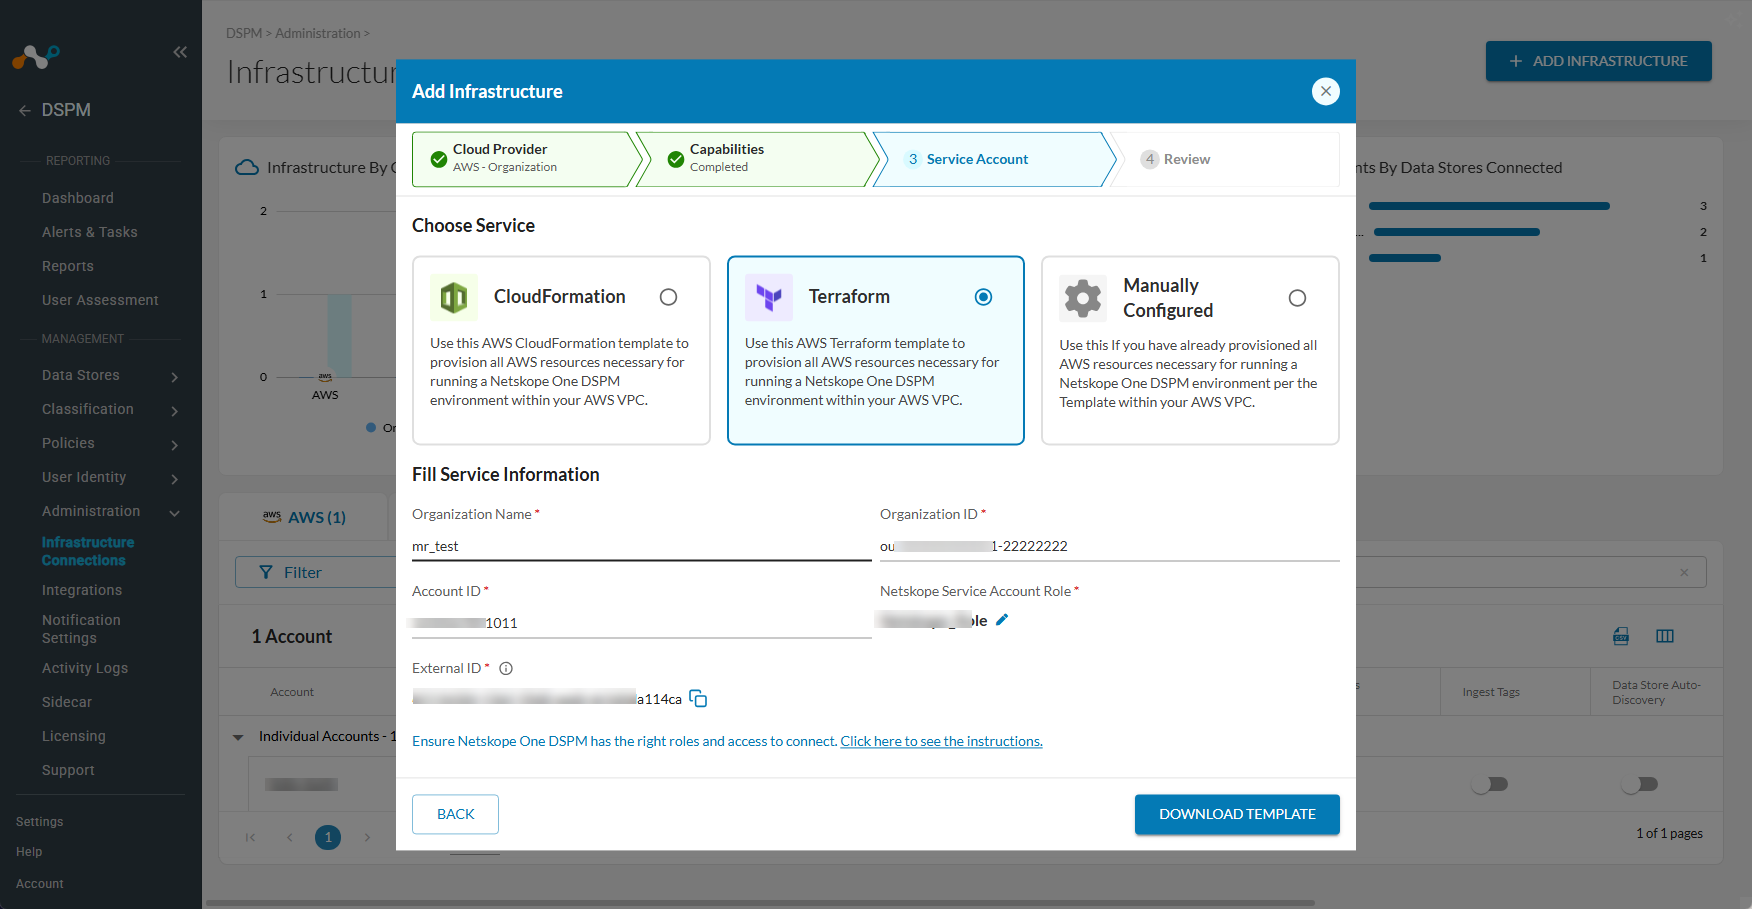
Task: Click the cloud icon beside Infrastructure By
Action: (247, 167)
